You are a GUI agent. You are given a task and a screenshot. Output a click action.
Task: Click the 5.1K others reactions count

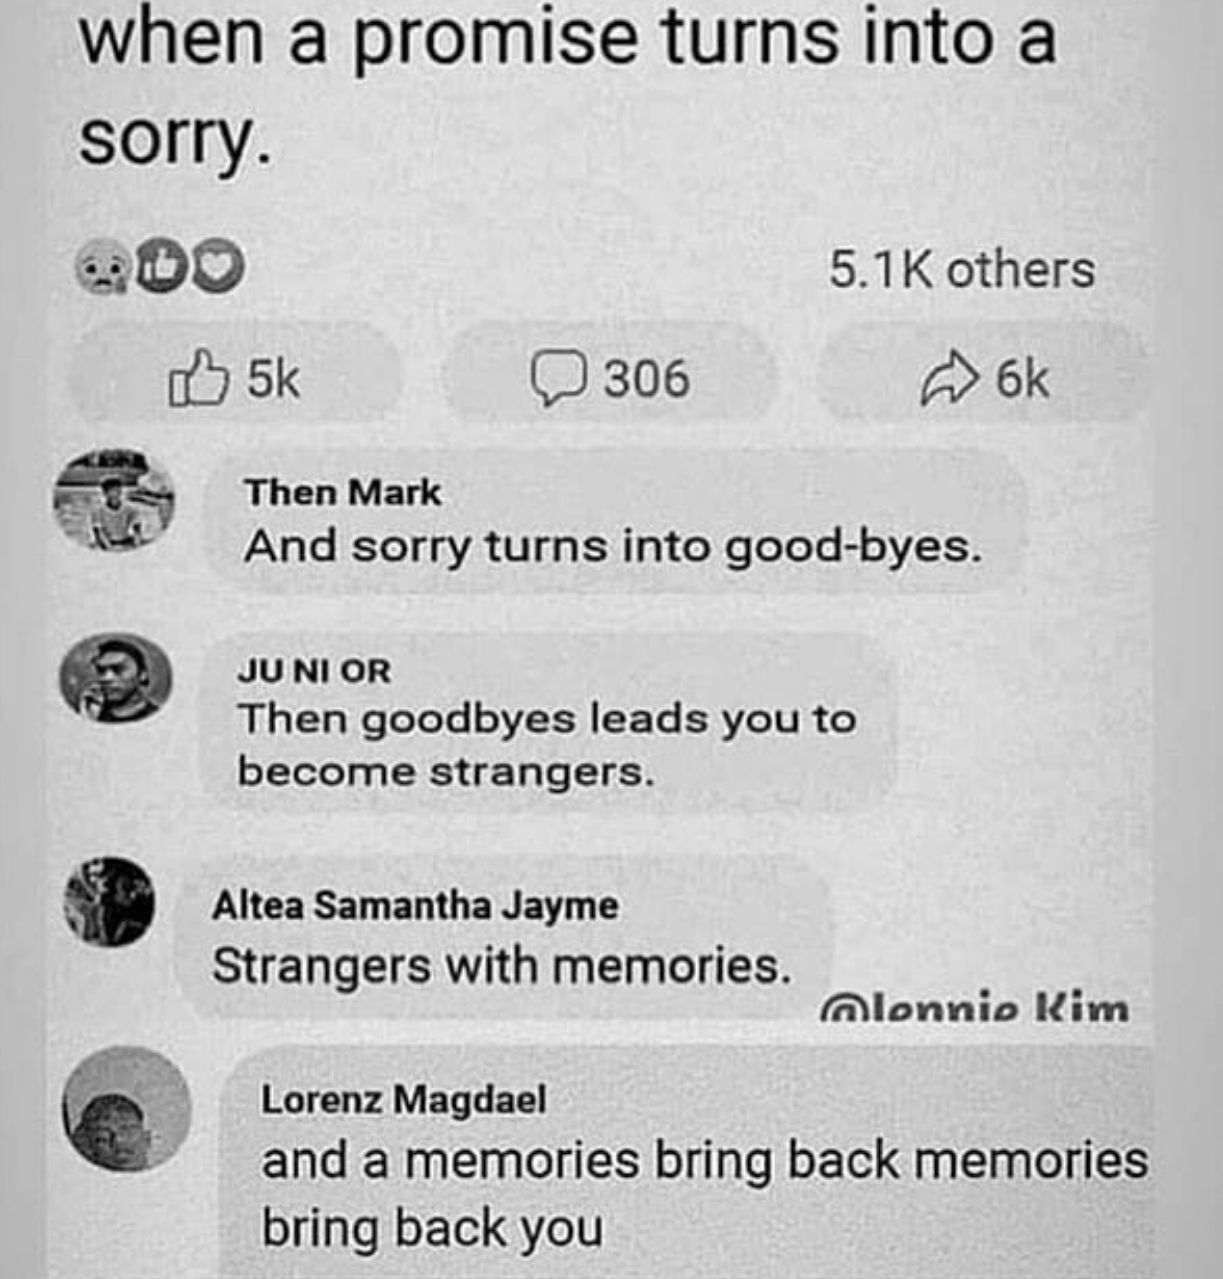[x=961, y=270]
